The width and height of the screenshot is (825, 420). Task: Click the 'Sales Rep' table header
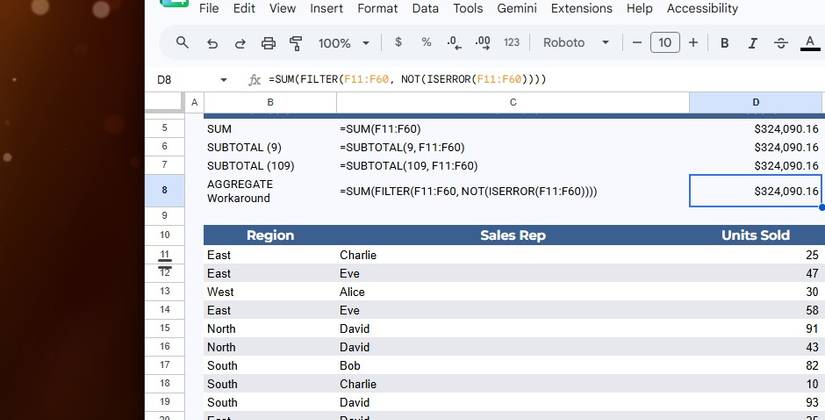click(x=512, y=235)
